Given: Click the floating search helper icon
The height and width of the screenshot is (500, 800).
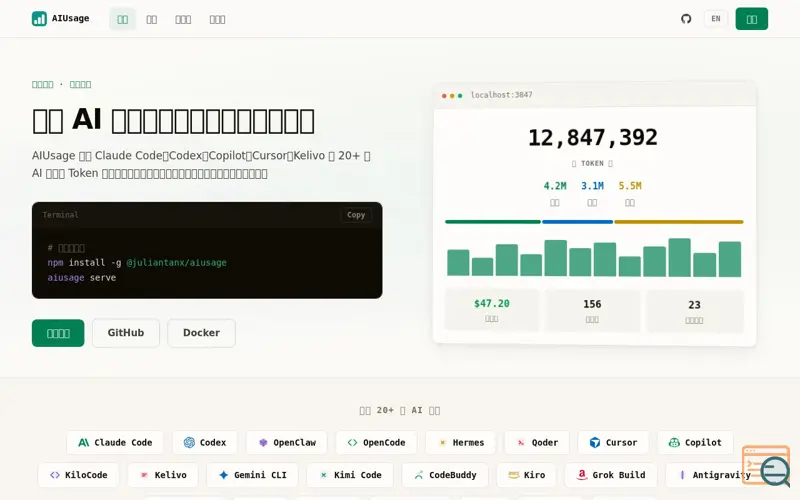Looking at the screenshot, I should [x=766, y=465].
